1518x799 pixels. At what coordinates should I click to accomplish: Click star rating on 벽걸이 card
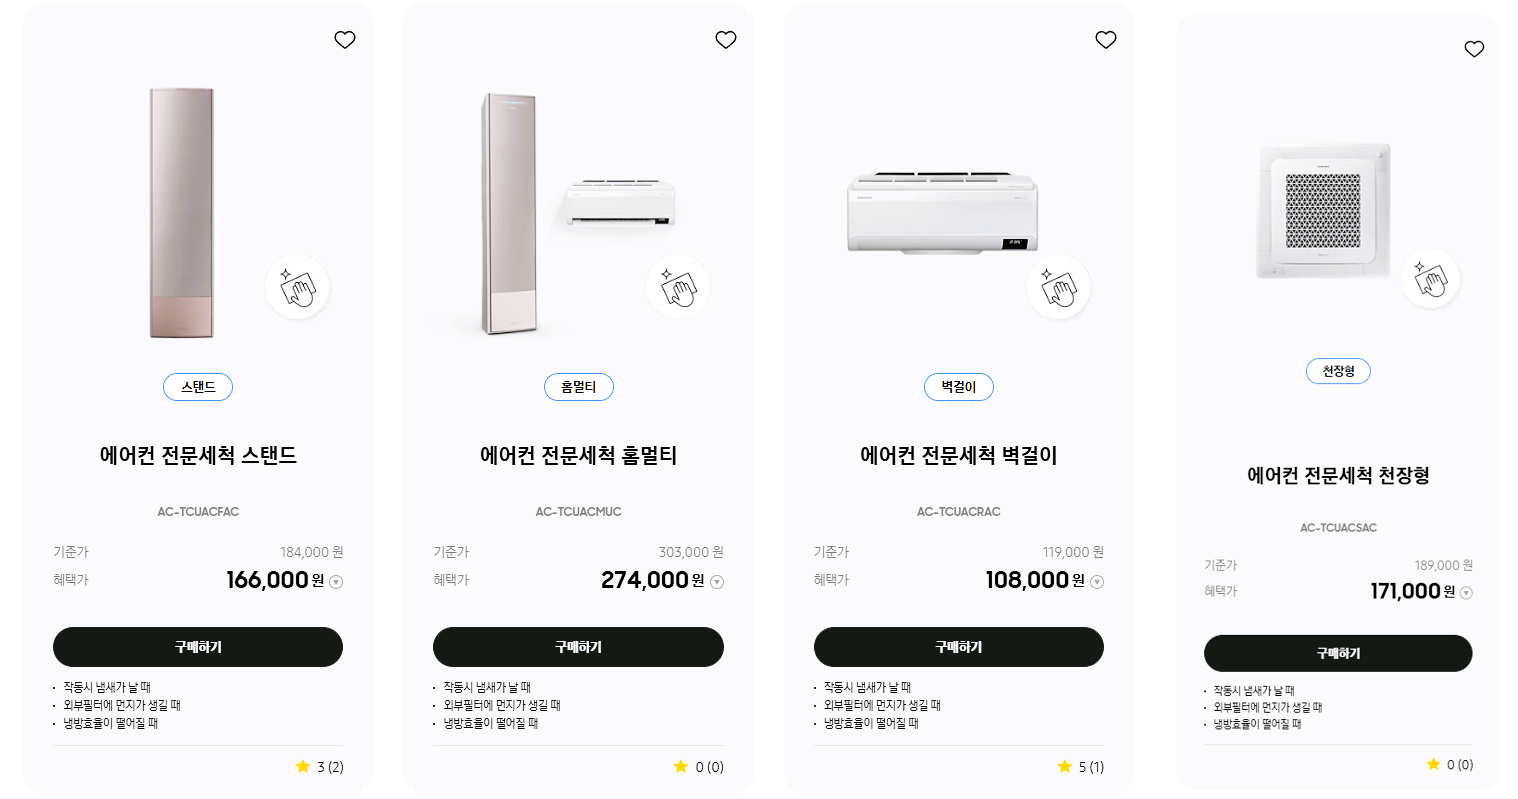1065,767
